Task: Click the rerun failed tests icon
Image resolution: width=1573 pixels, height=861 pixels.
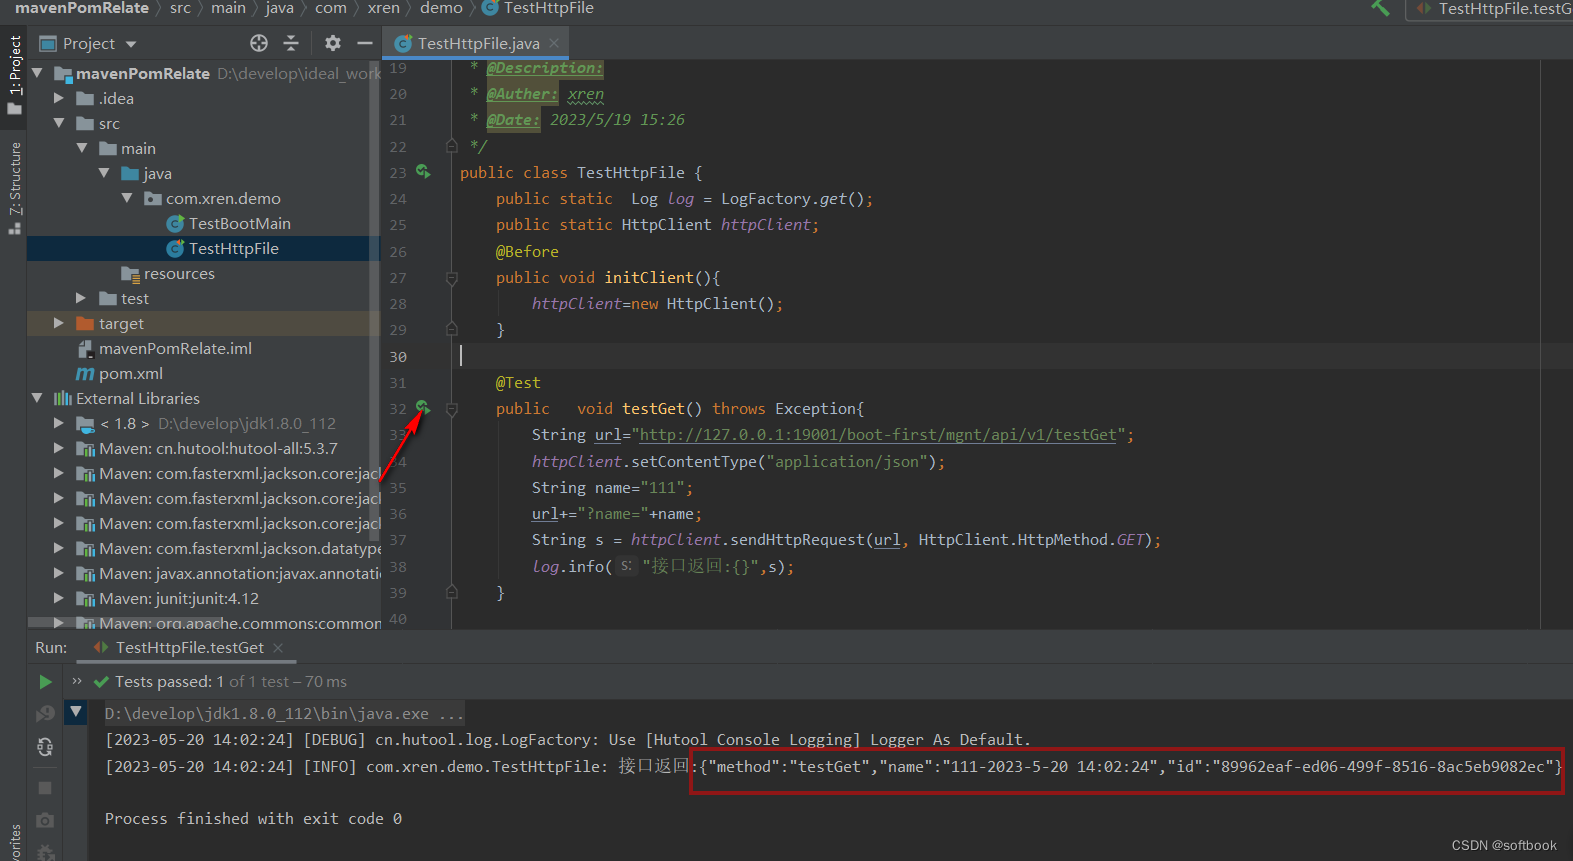Action: (x=45, y=713)
